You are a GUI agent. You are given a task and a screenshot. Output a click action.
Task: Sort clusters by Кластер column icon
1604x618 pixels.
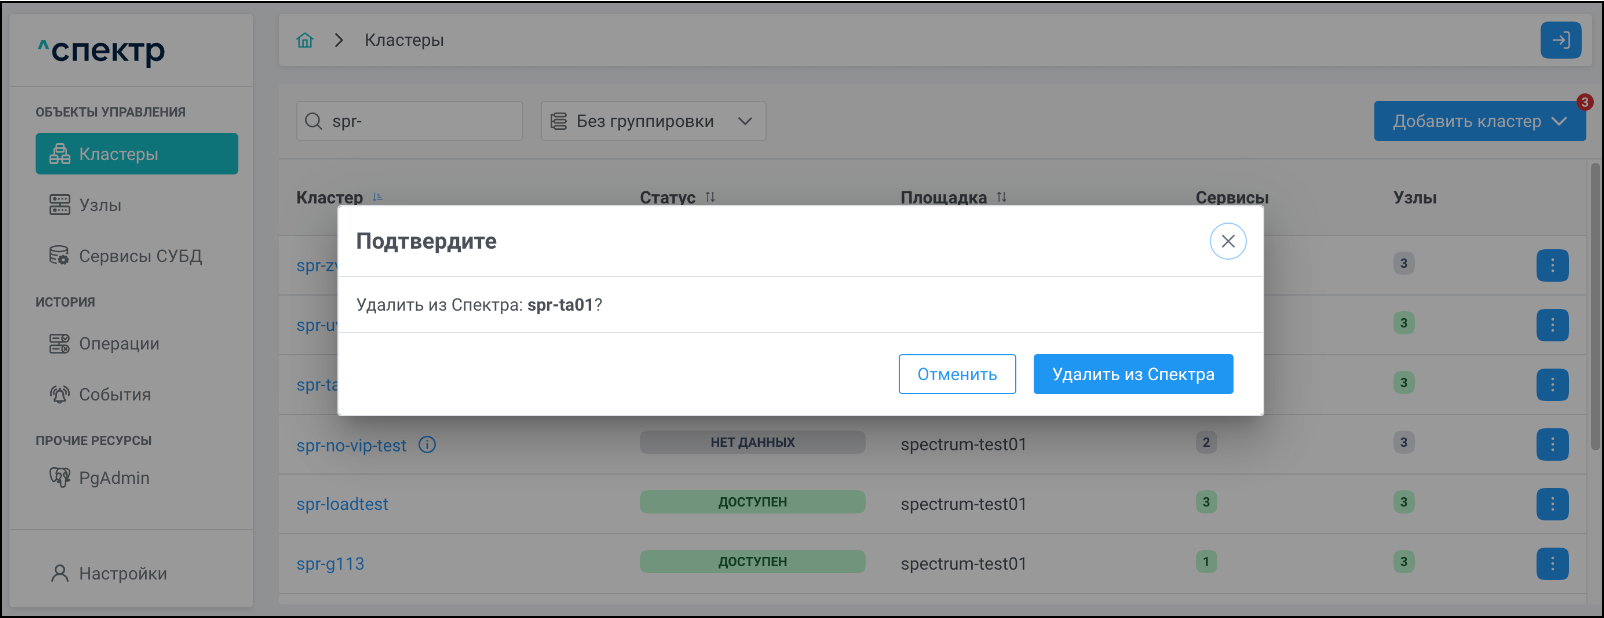point(377,197)
